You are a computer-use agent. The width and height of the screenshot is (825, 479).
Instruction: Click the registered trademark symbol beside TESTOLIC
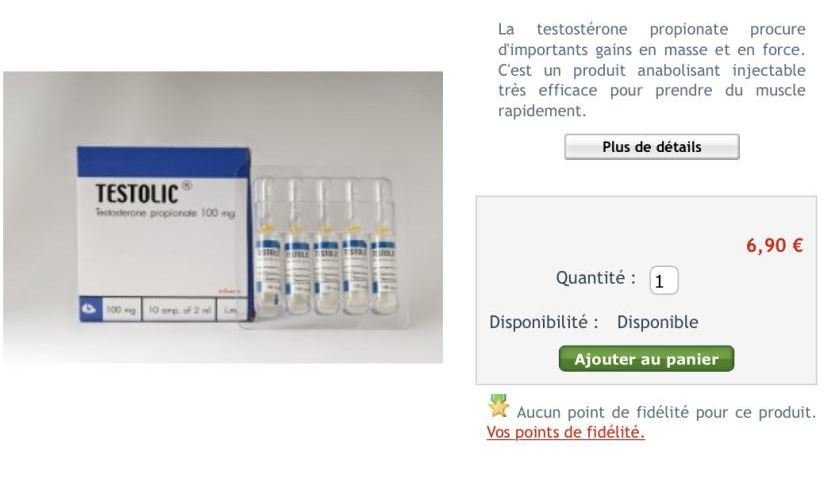tap(187, 185)
